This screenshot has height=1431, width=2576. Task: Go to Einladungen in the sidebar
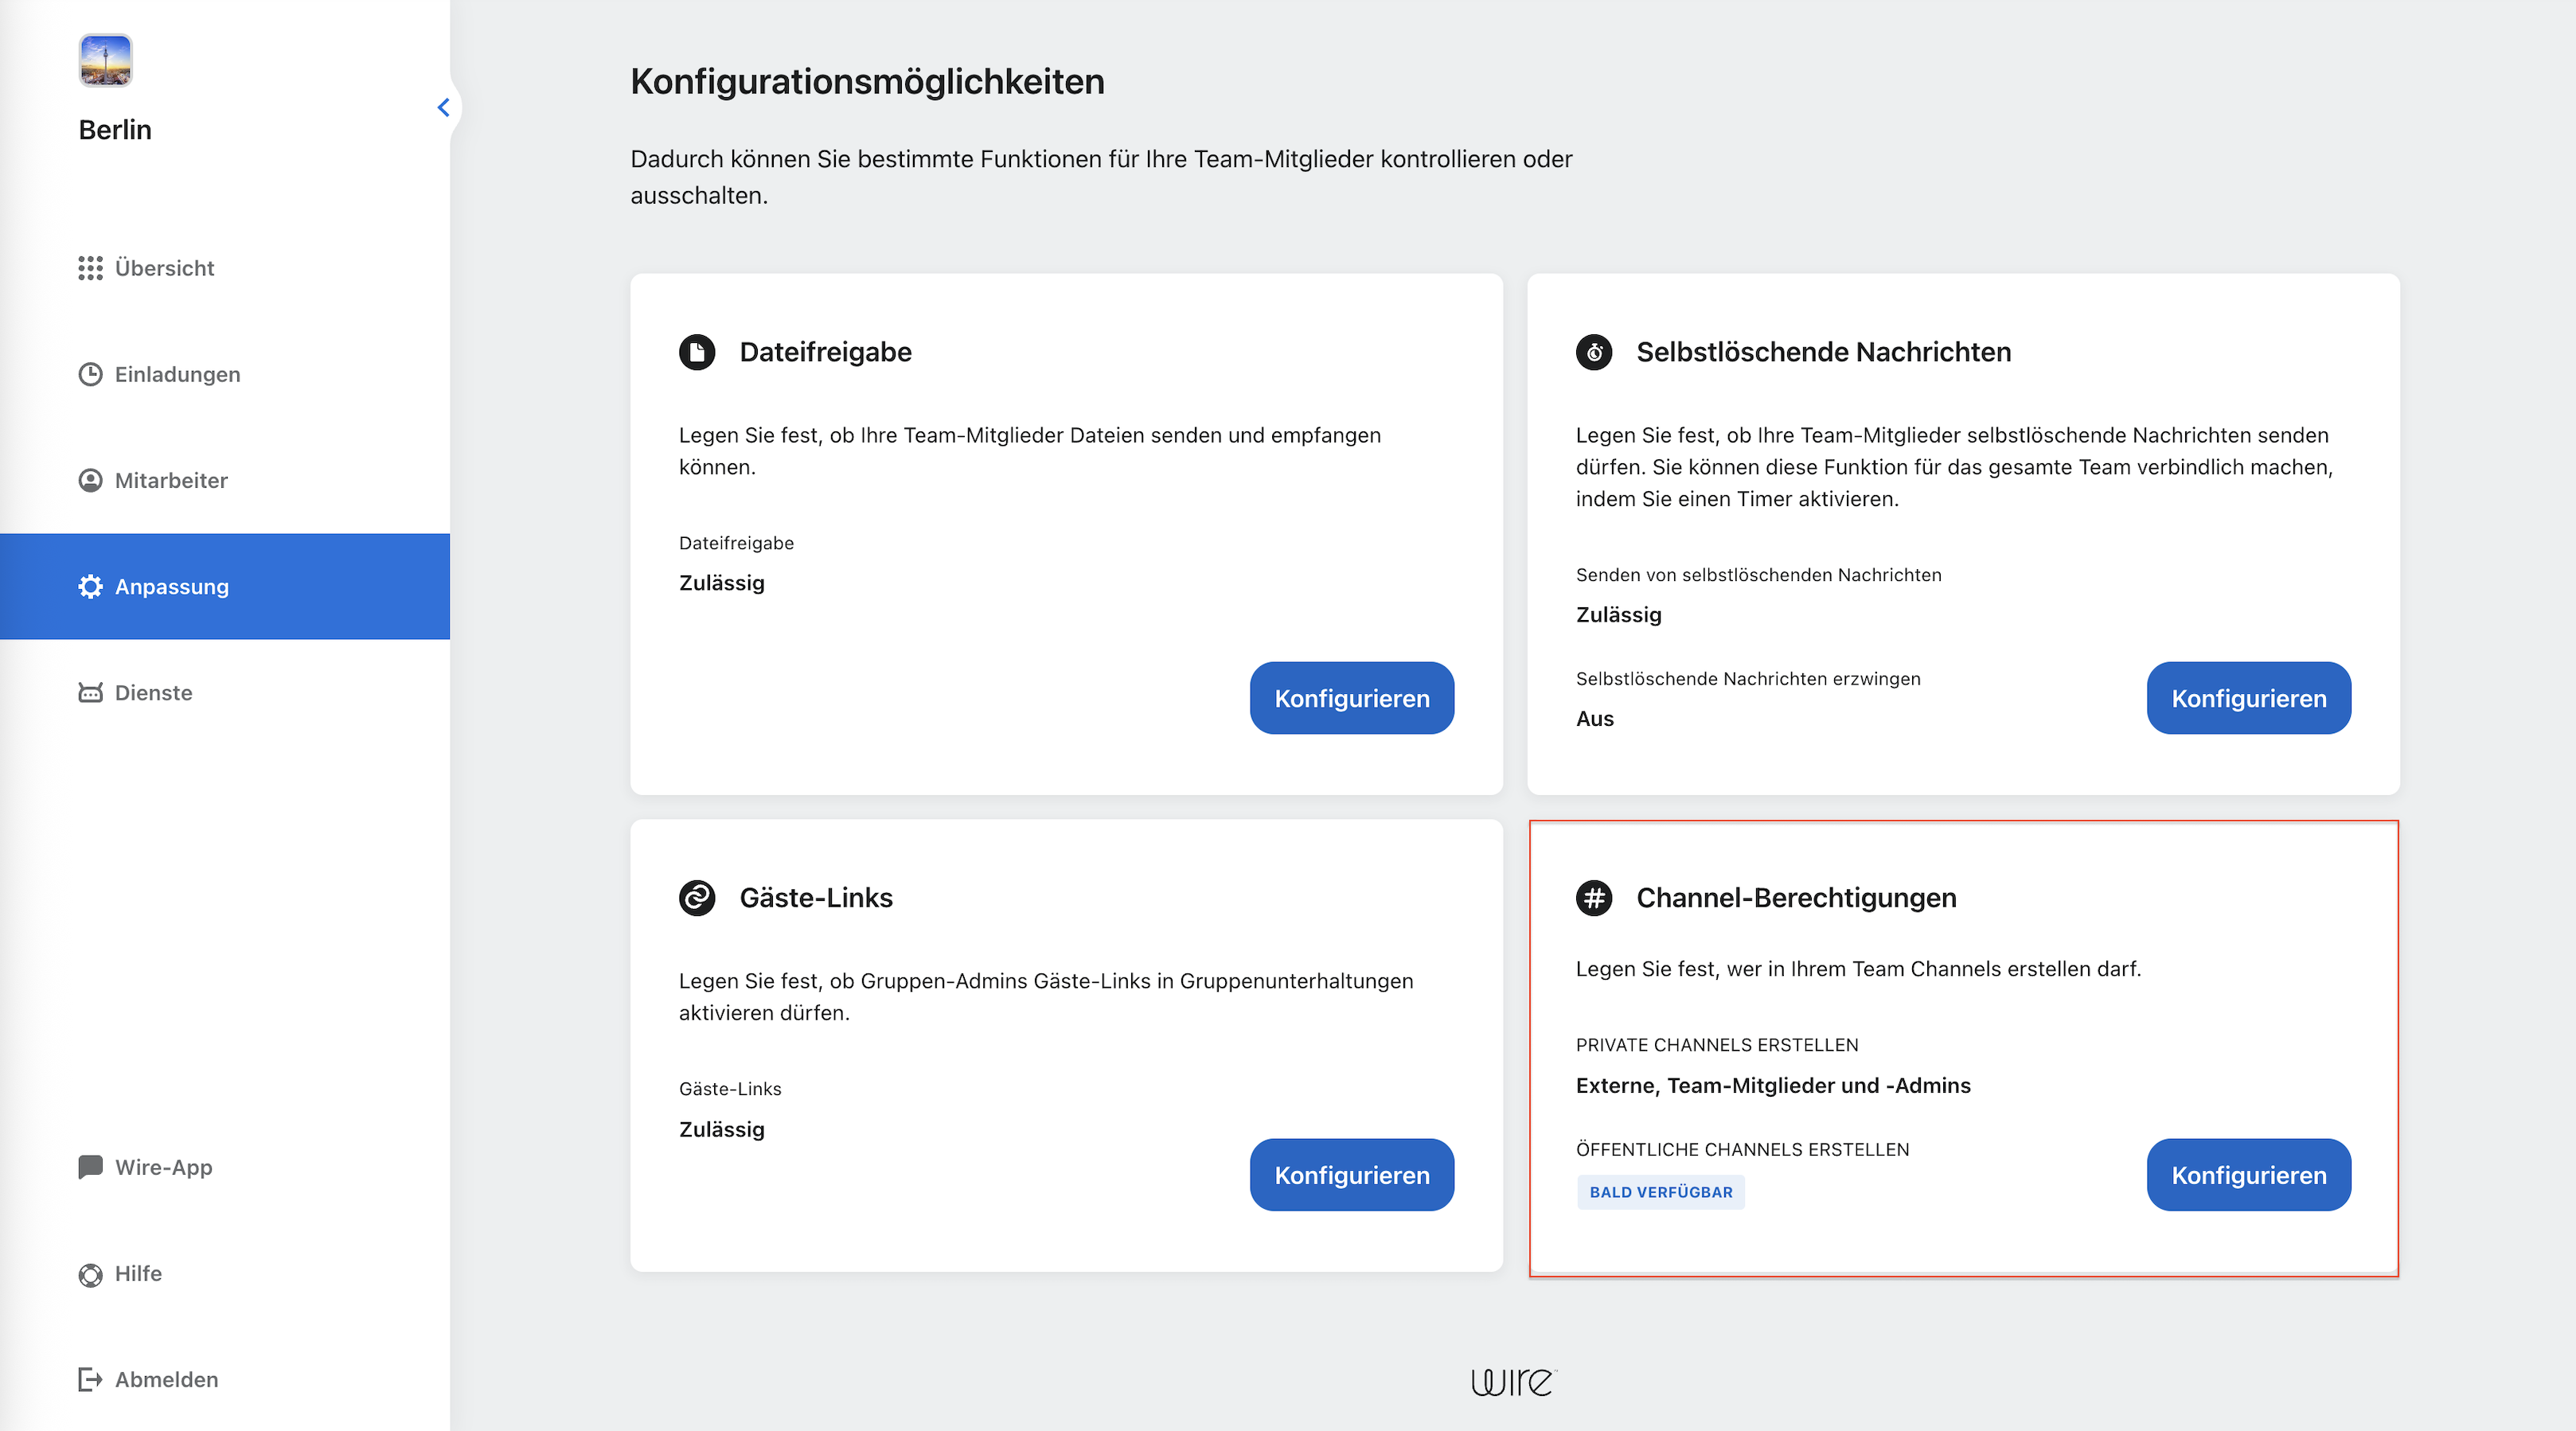point(225,374)
